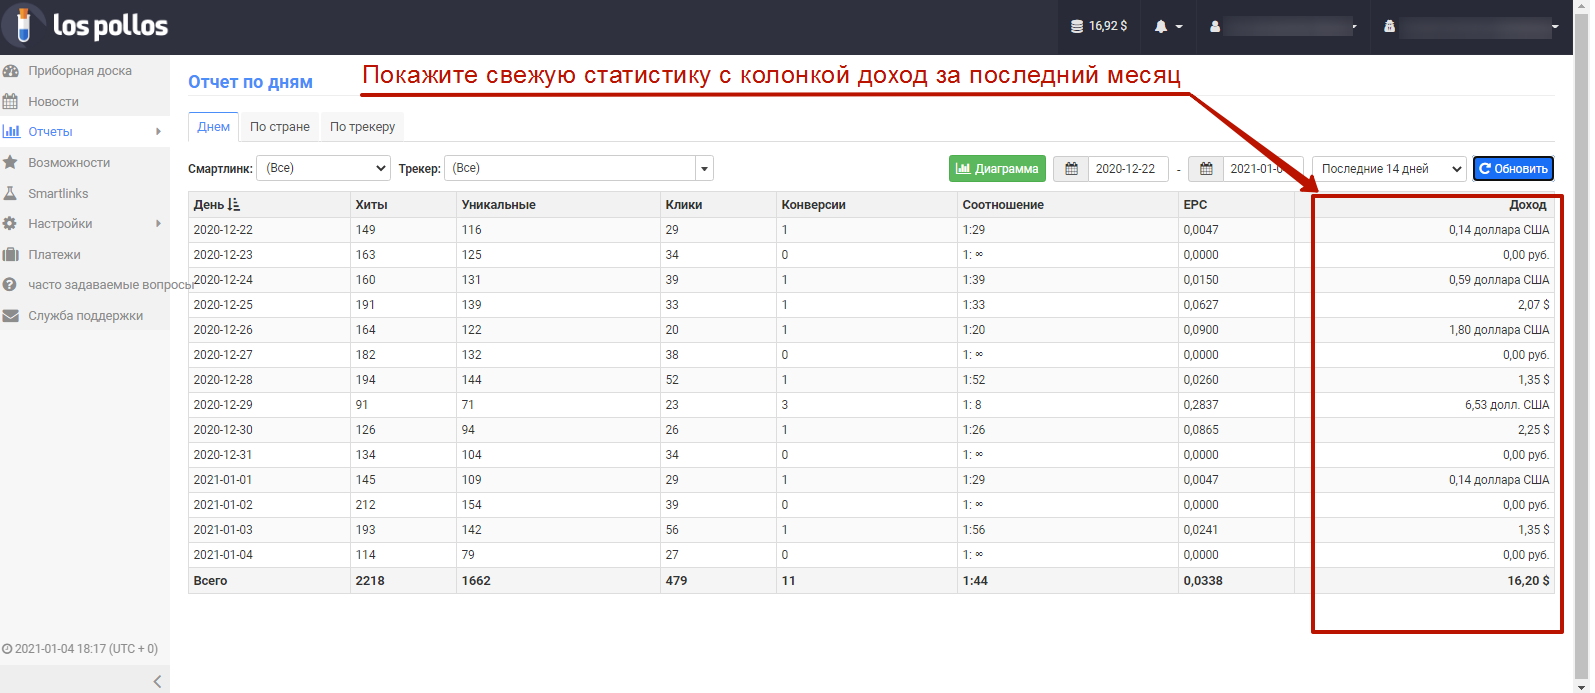Click the blue Обновить button
Screen dimensions: 1595x693
(x=1513, y=169)
